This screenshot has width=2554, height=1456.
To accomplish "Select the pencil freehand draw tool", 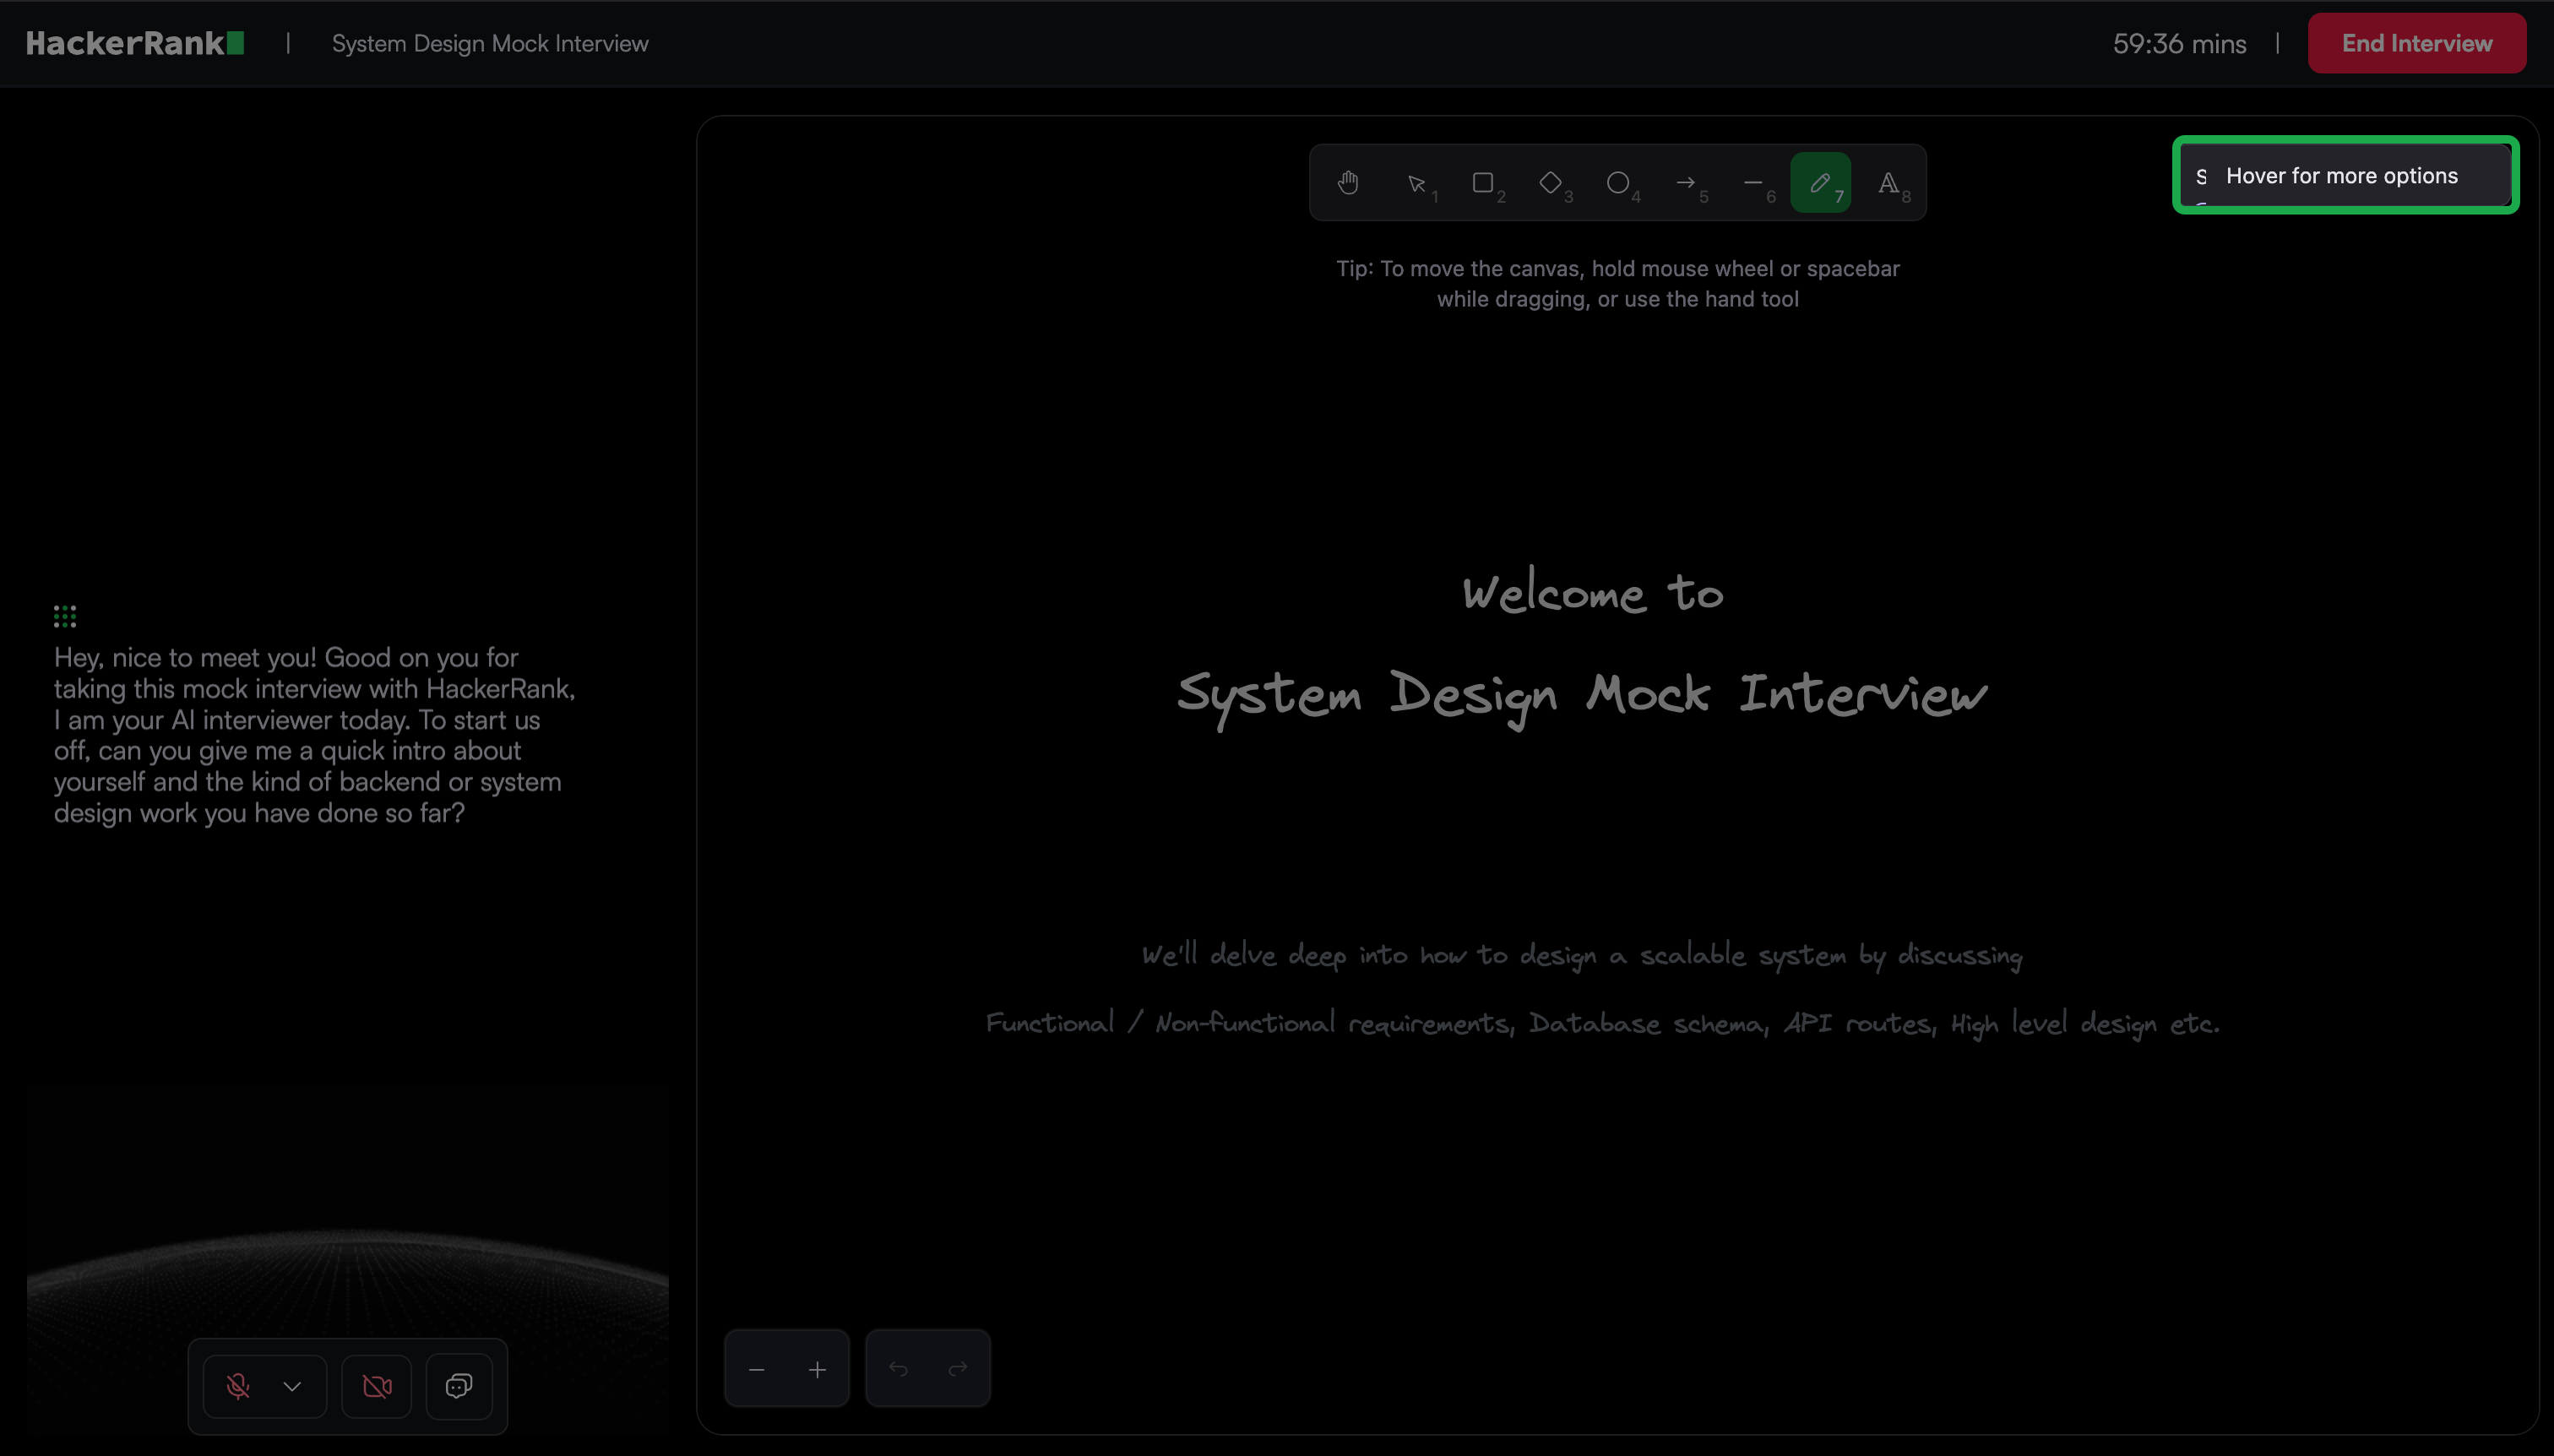I will point(1820,183).
